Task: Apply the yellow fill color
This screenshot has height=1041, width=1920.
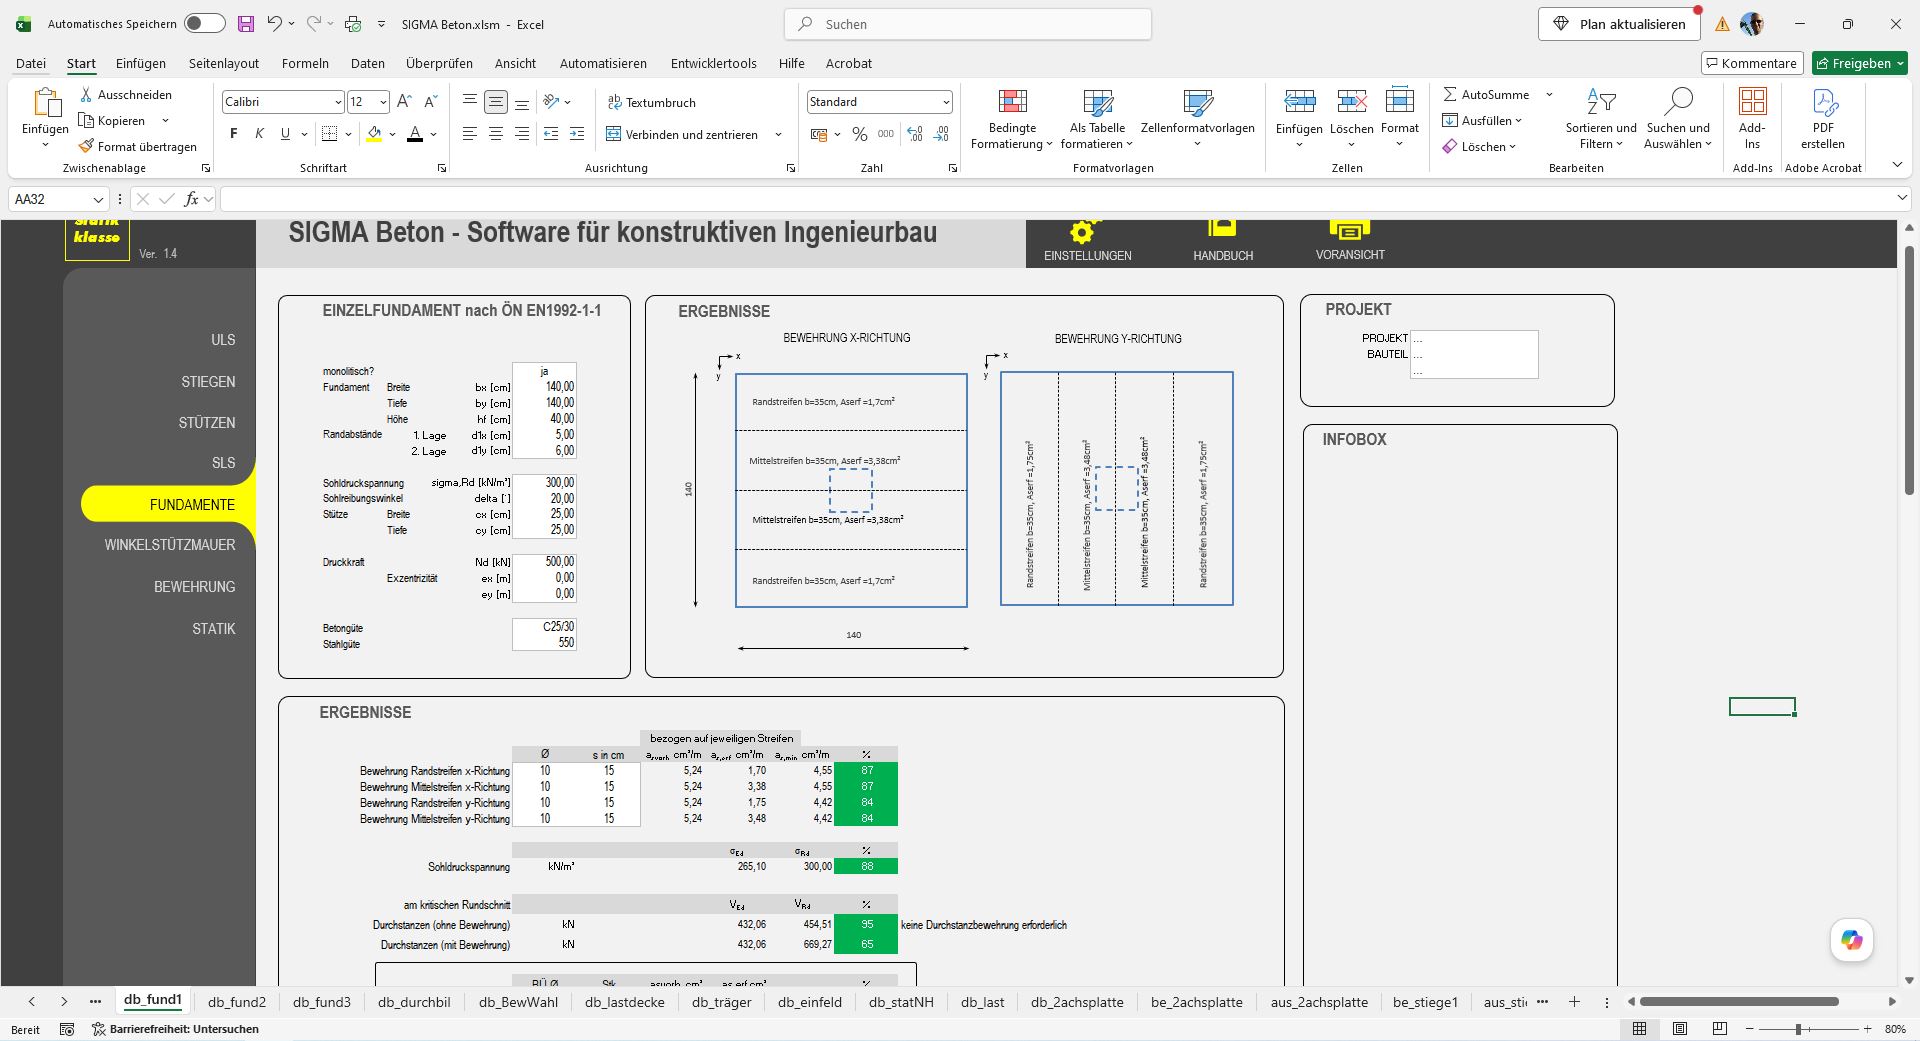Action: coord(374,134)
